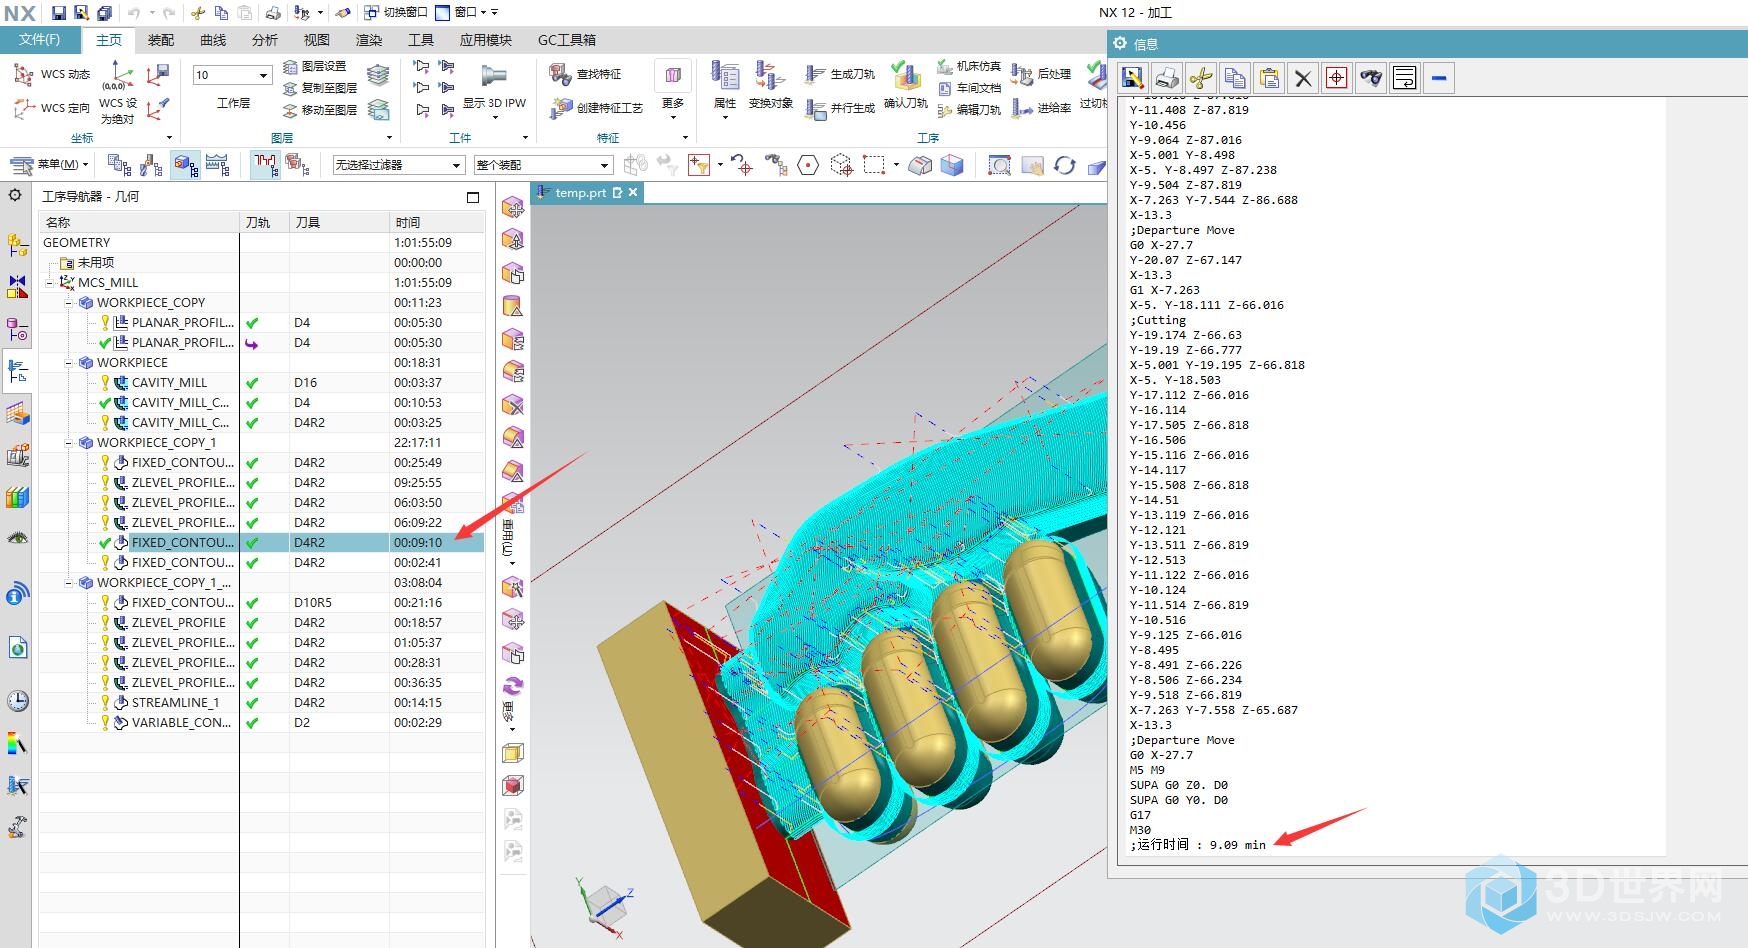Click the Verify Tool Path (确认刀轨) icon
The width and height of the screenshot is (1748, 948).
[906, 75]
